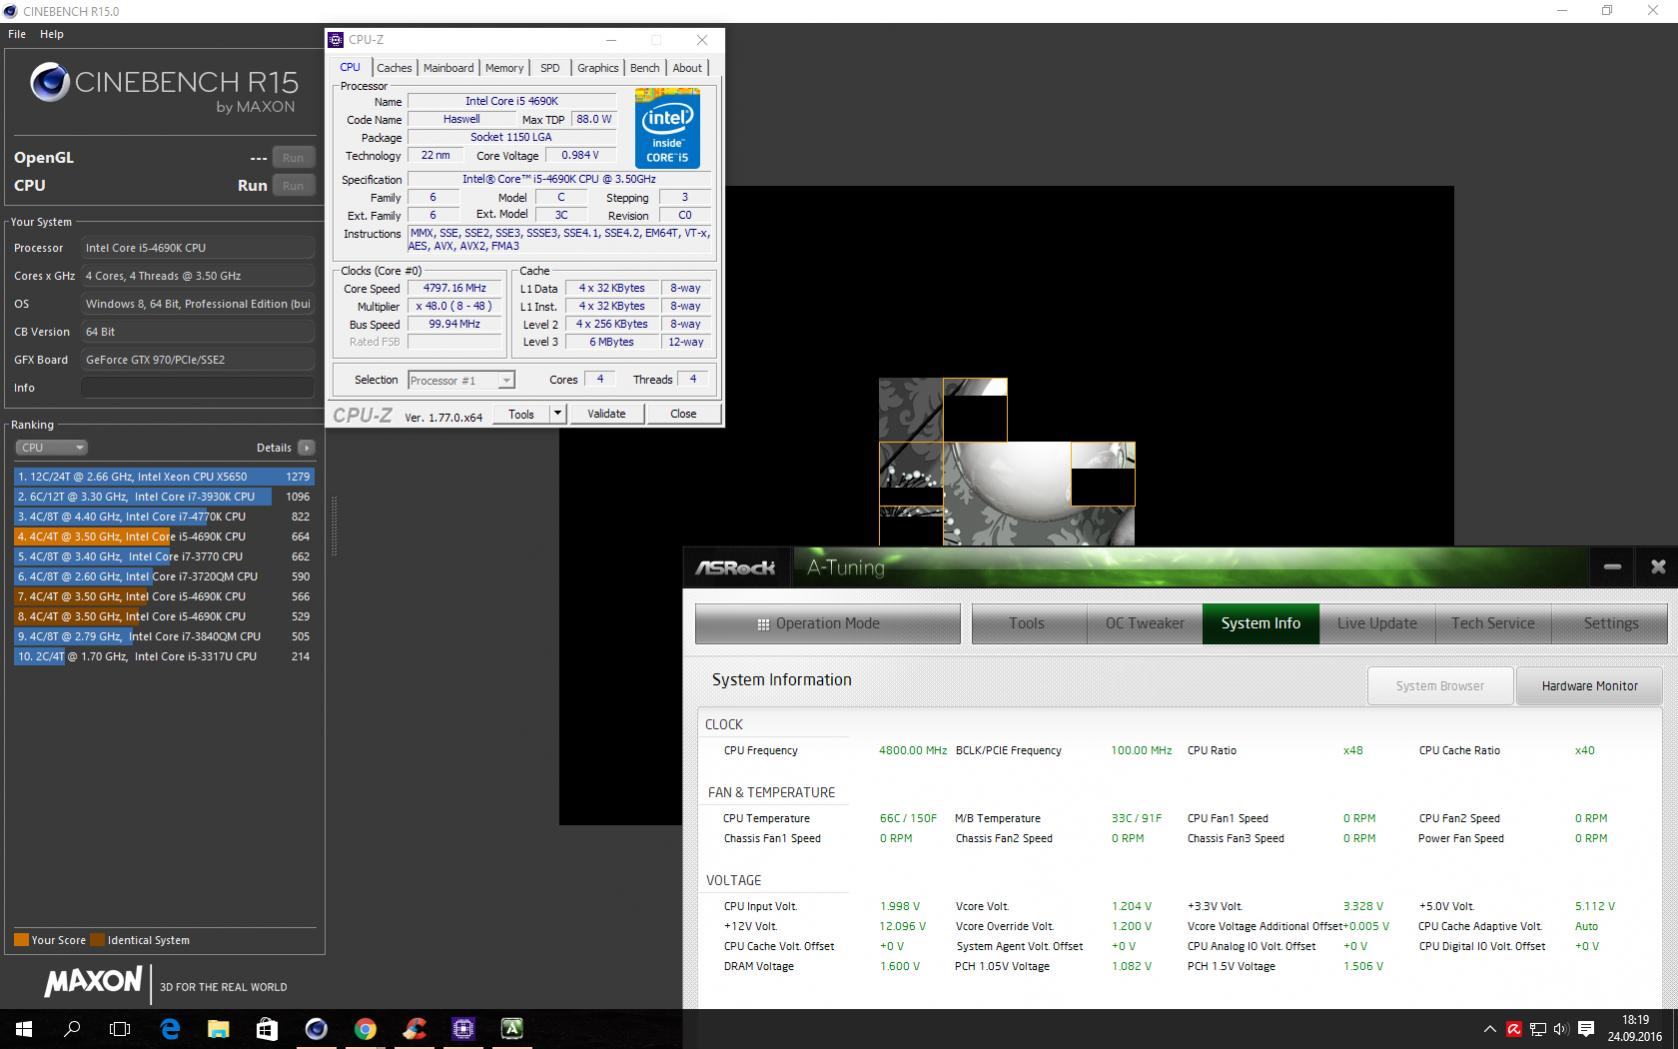Open the About tab in CPU-Z
This screenshot has width=1678, height=1049.
(687, 68)
